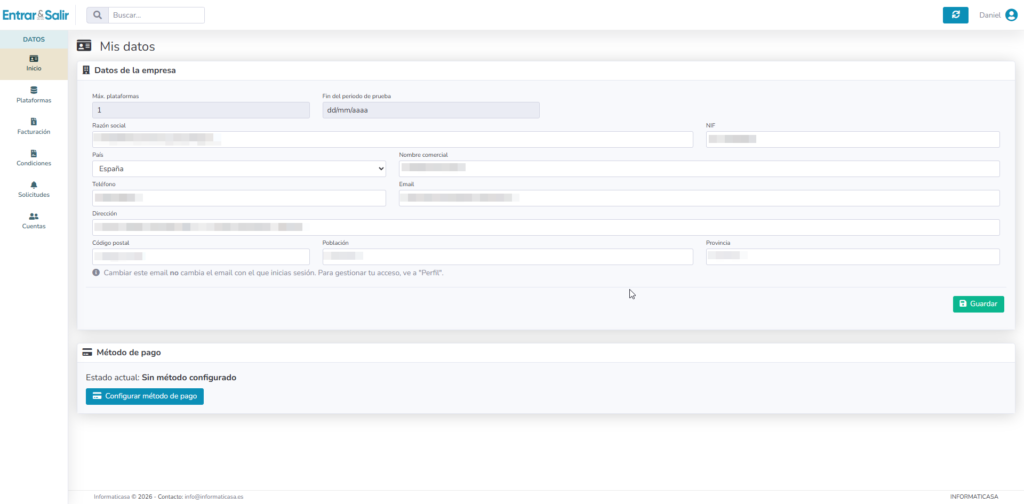Click the building icon beside Datos de la empresa
1024x504 pixels.
pyautogui.click(x=86, y=70)
